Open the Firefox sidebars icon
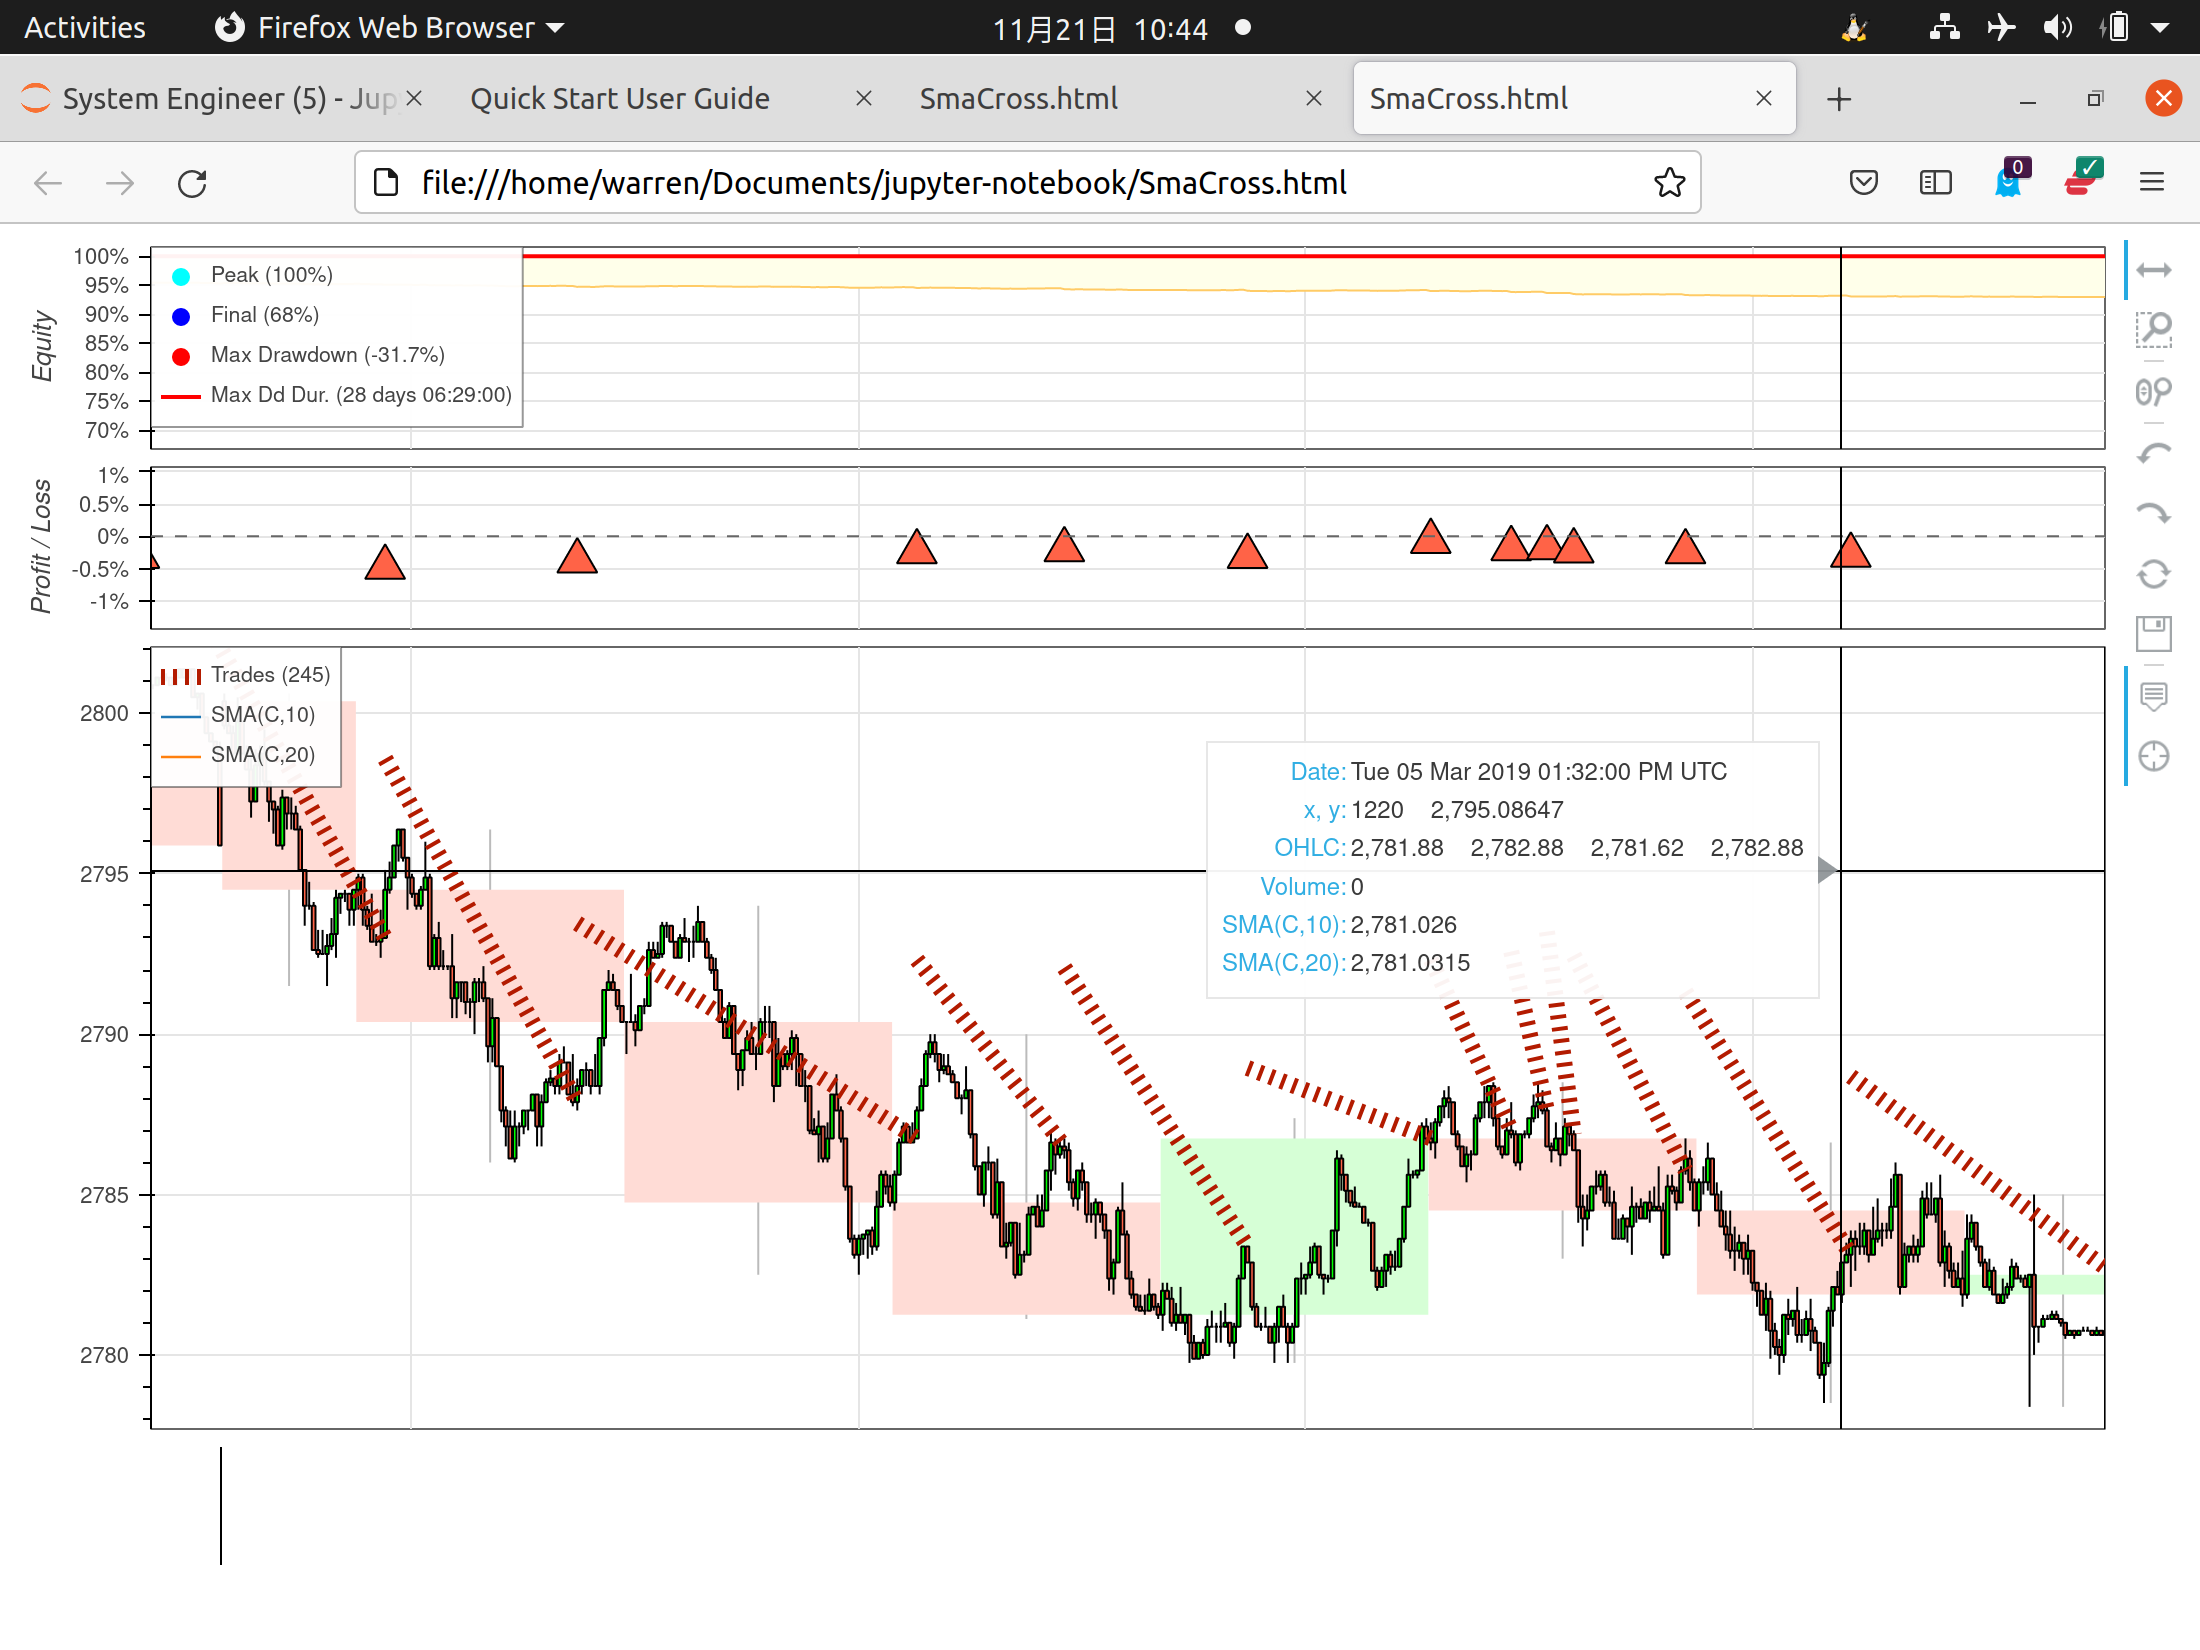 tap(1935, 183)
